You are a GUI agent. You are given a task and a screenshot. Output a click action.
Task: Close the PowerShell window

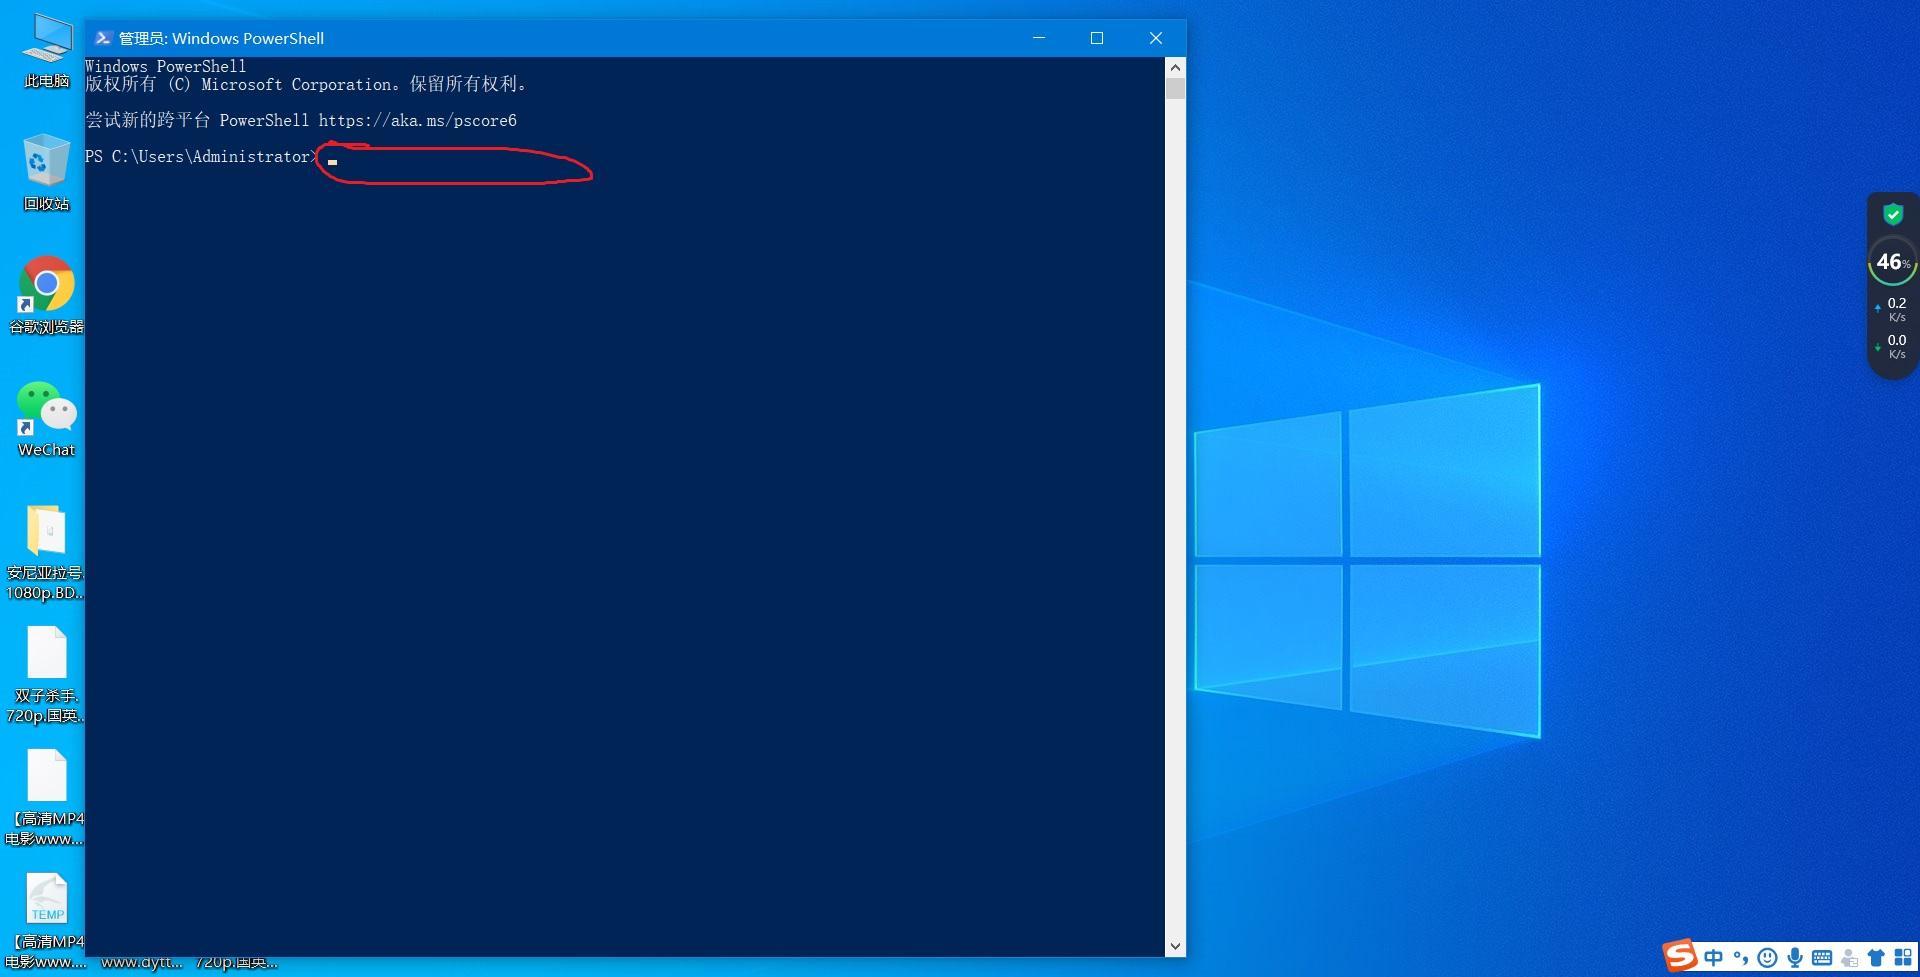(x=1156, y=38)
